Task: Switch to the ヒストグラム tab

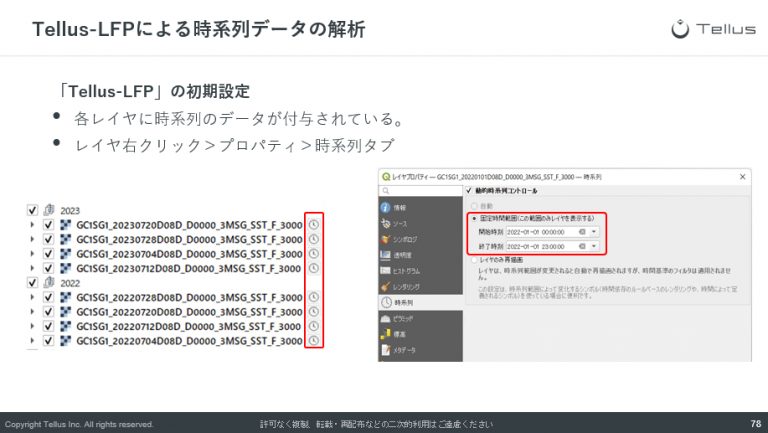Action: [421, 271]
